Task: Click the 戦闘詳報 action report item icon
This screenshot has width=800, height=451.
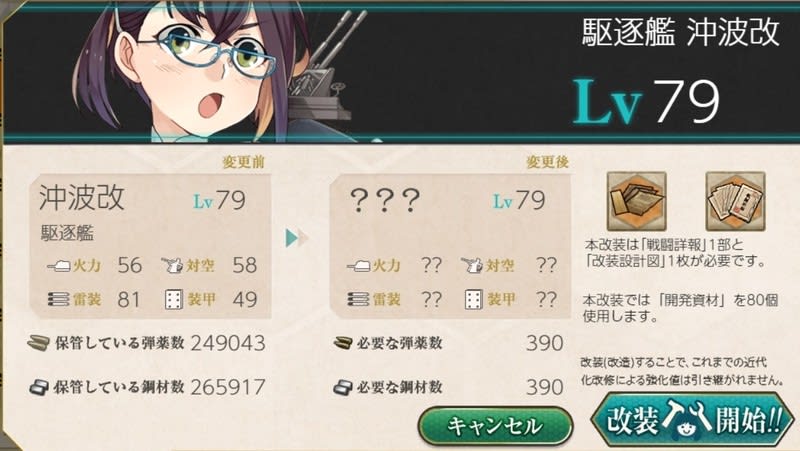Action: [636, 201]
